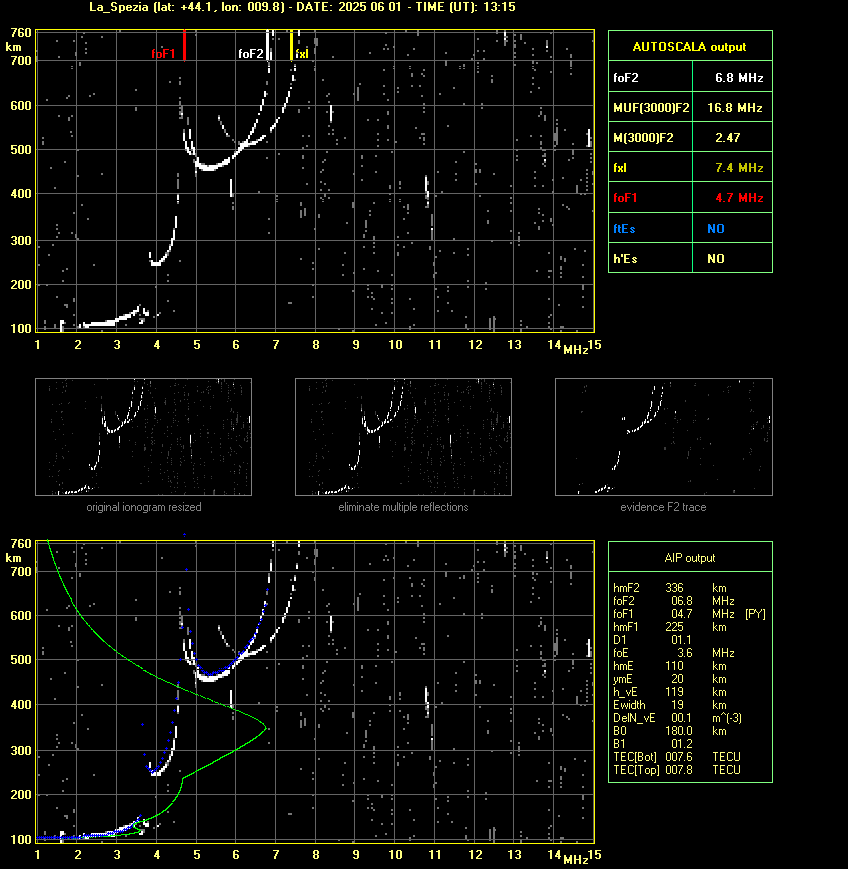848x869 pixels.
Task: Click the Ewidth 19 km row
Action: click(x=670, y=705)
